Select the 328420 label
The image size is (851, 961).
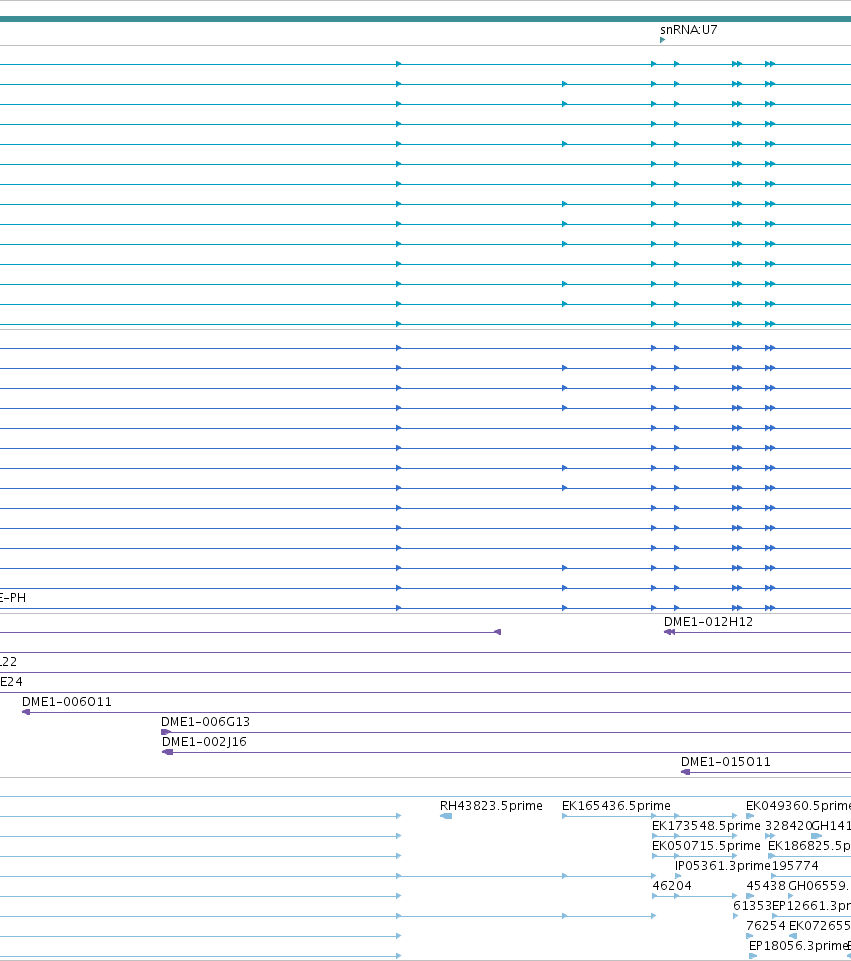point(788,826)
